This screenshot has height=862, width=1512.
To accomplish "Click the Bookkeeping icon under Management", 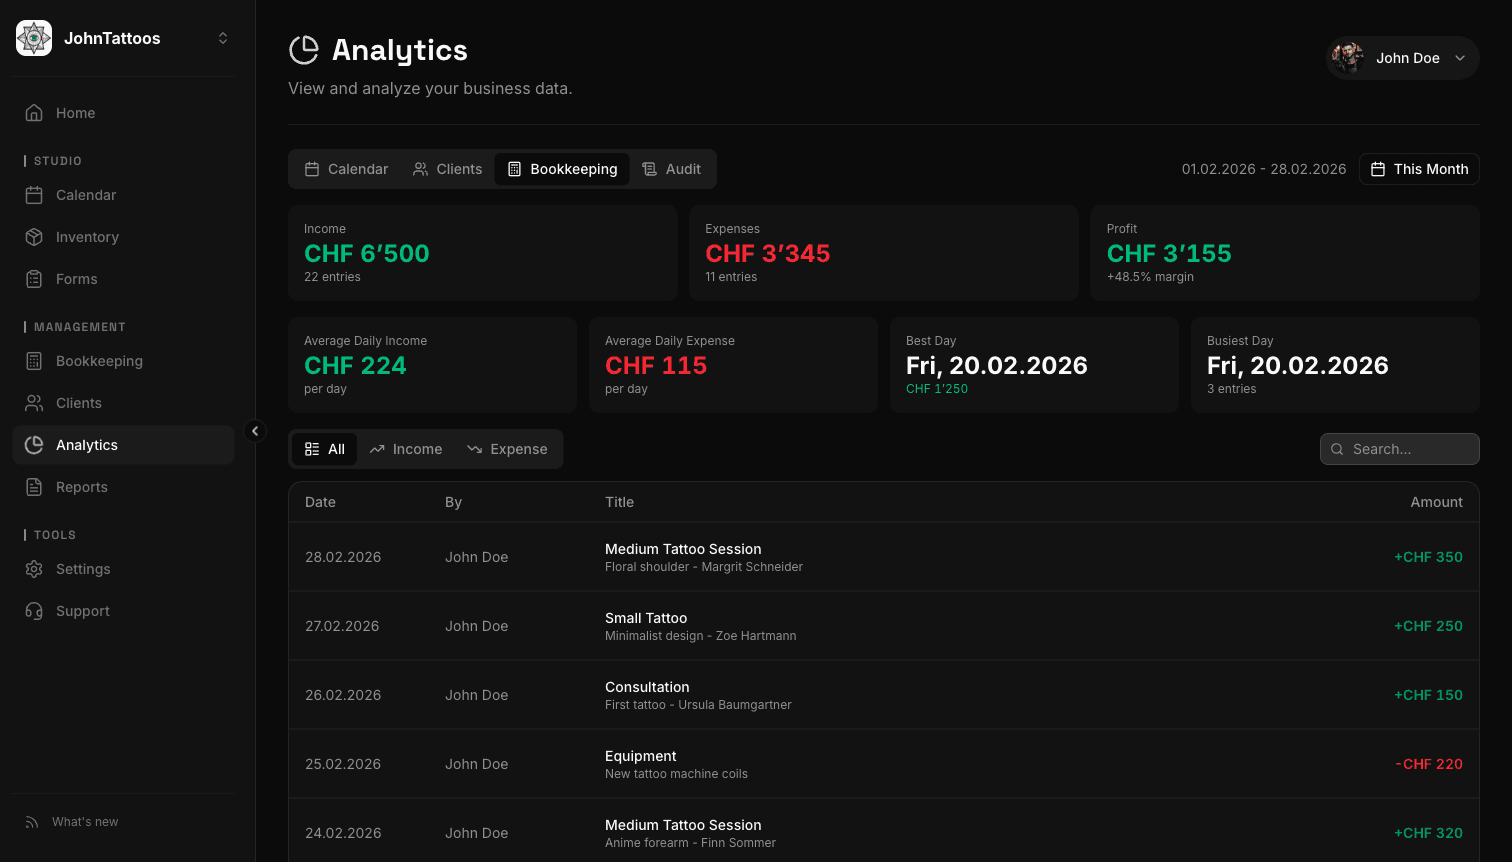I will click(34, 361).
